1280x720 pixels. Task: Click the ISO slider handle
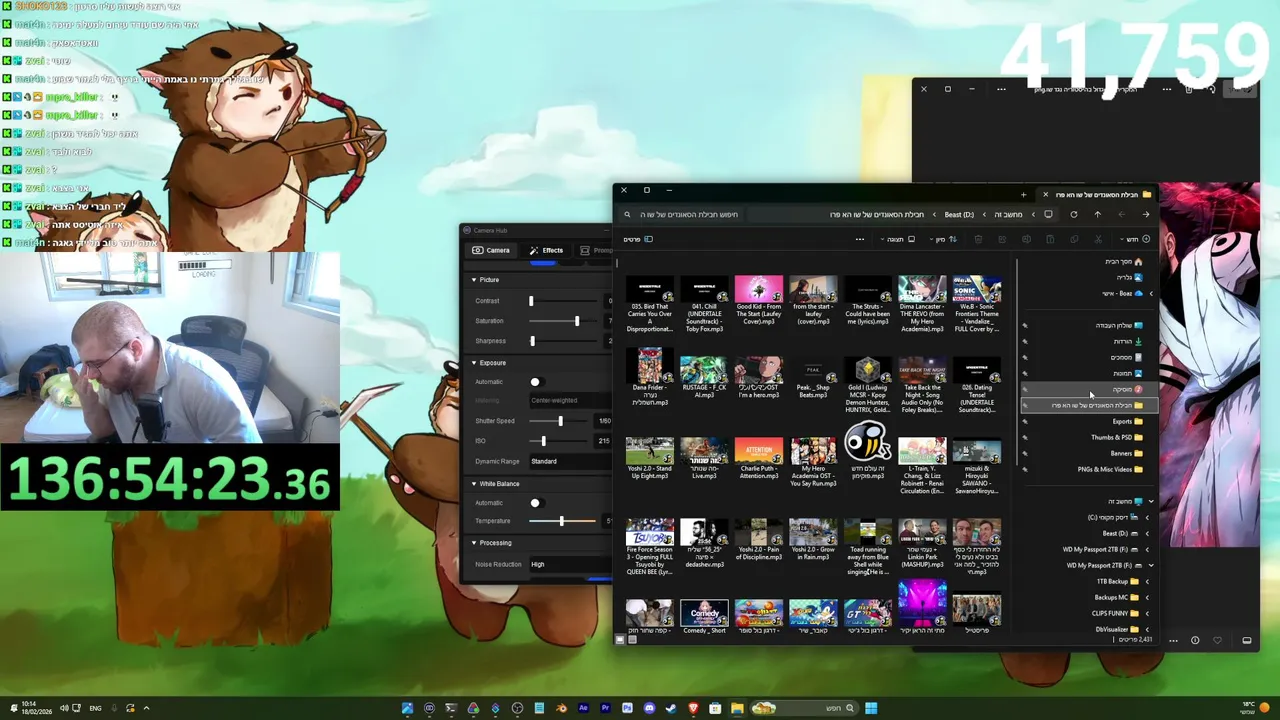(x=543, y=441)
